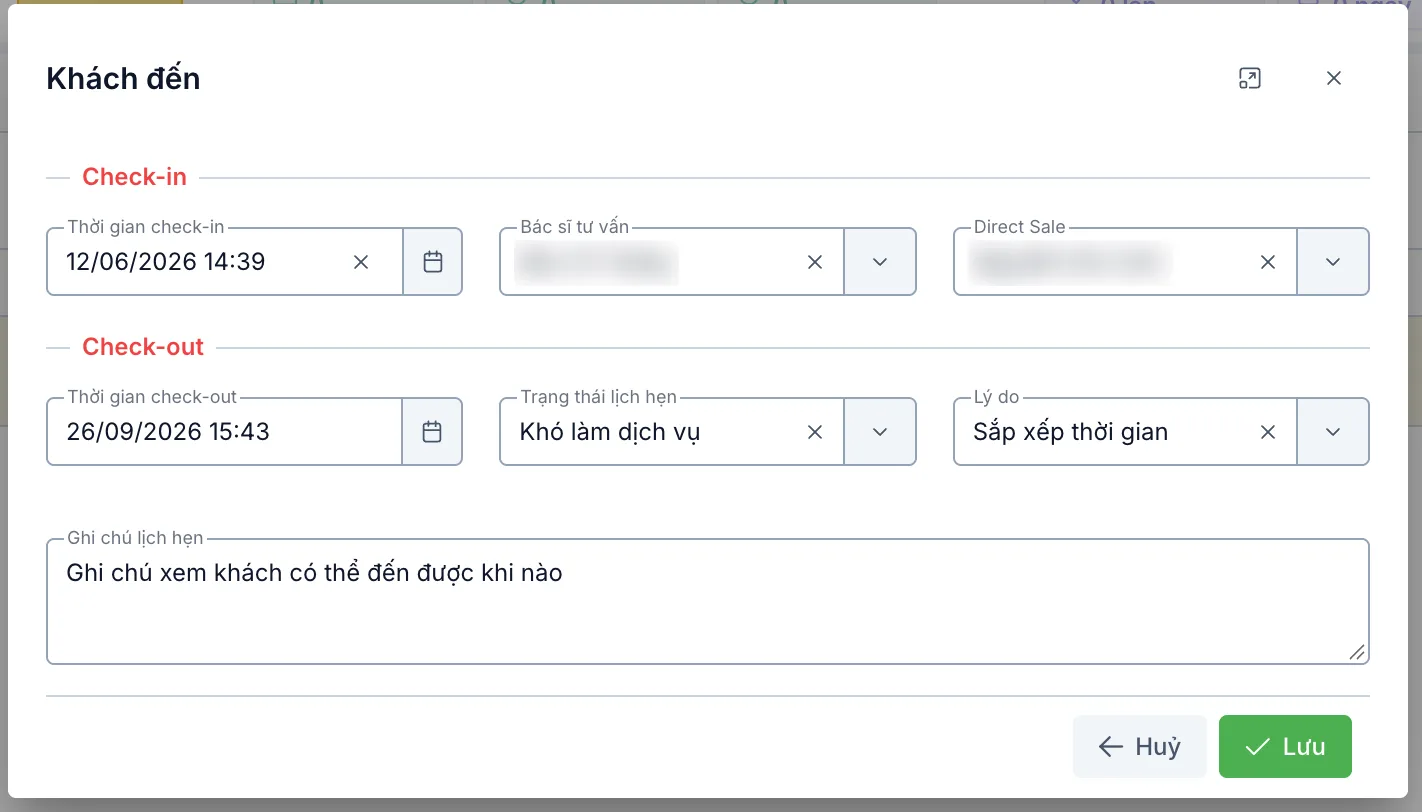Clear the check-in time value

pyautogui.click(x=361, y=262)
